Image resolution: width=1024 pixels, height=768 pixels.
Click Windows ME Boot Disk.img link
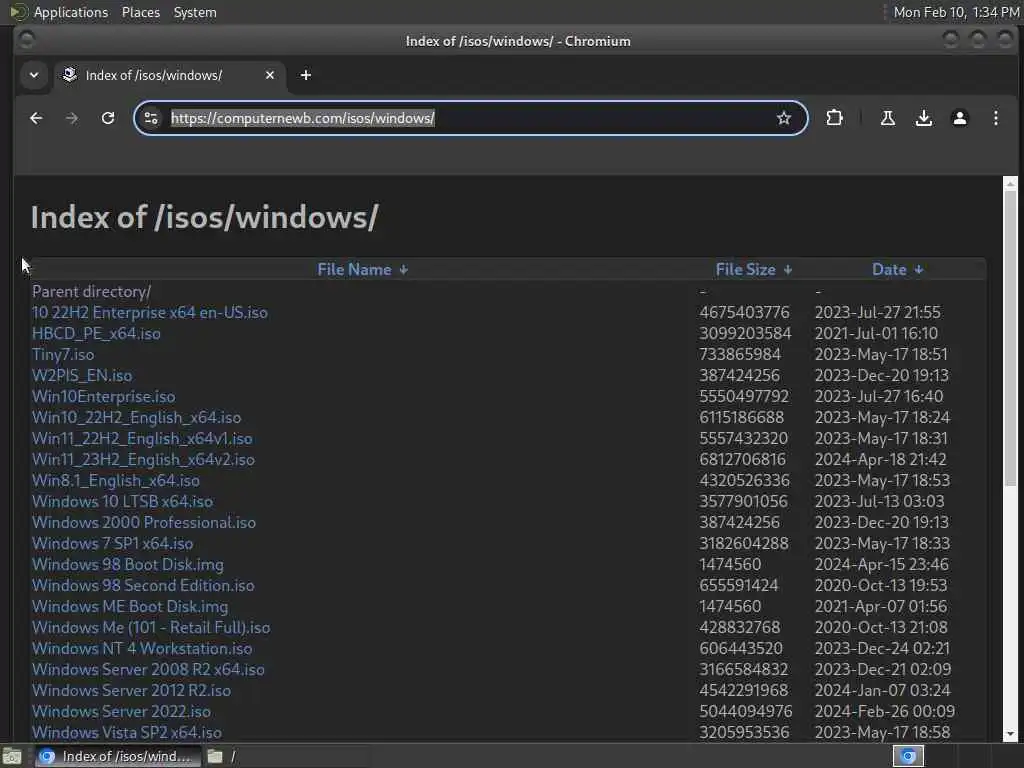click(130, 606)
